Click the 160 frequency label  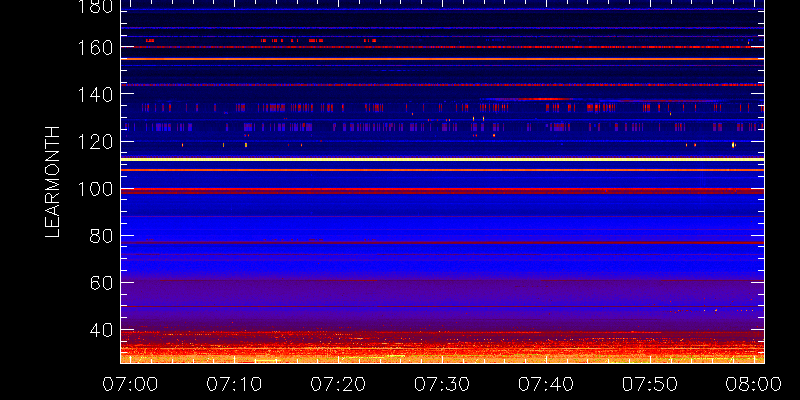pyautogui.click(x=95, y=47)
